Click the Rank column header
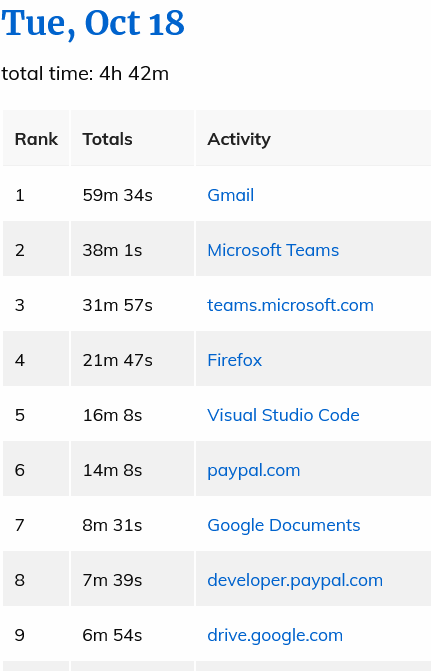The height and width of the screenshot is (671, 431). click(36, 139)
